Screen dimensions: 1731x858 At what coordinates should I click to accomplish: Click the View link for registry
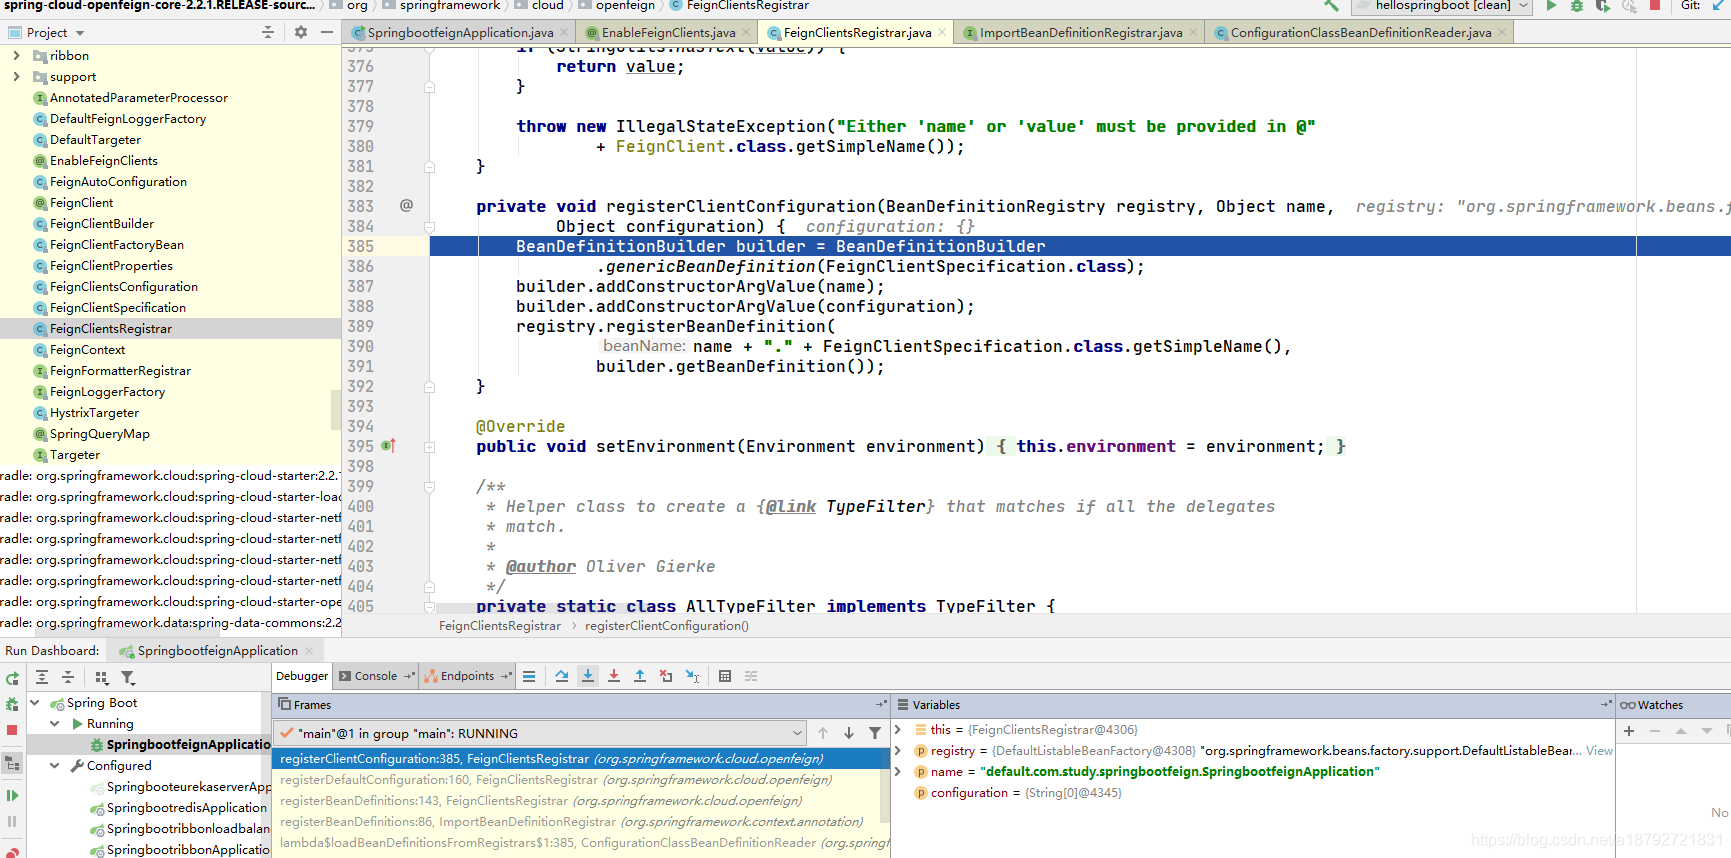pyautogui.click(x=1599, y=751)
